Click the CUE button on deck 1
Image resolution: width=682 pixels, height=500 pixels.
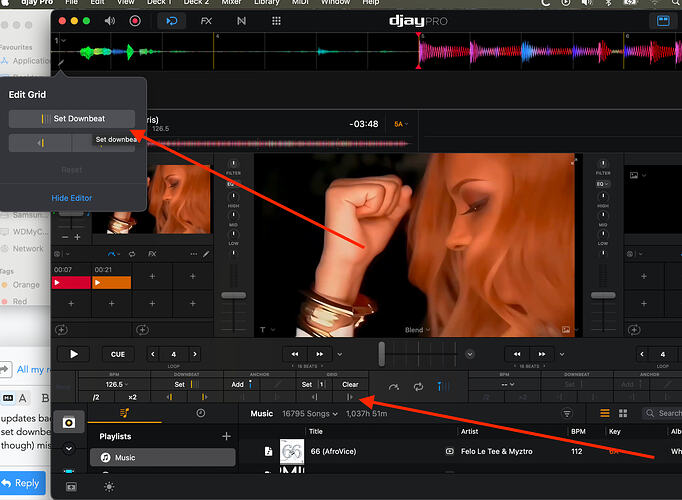(117, 354)
